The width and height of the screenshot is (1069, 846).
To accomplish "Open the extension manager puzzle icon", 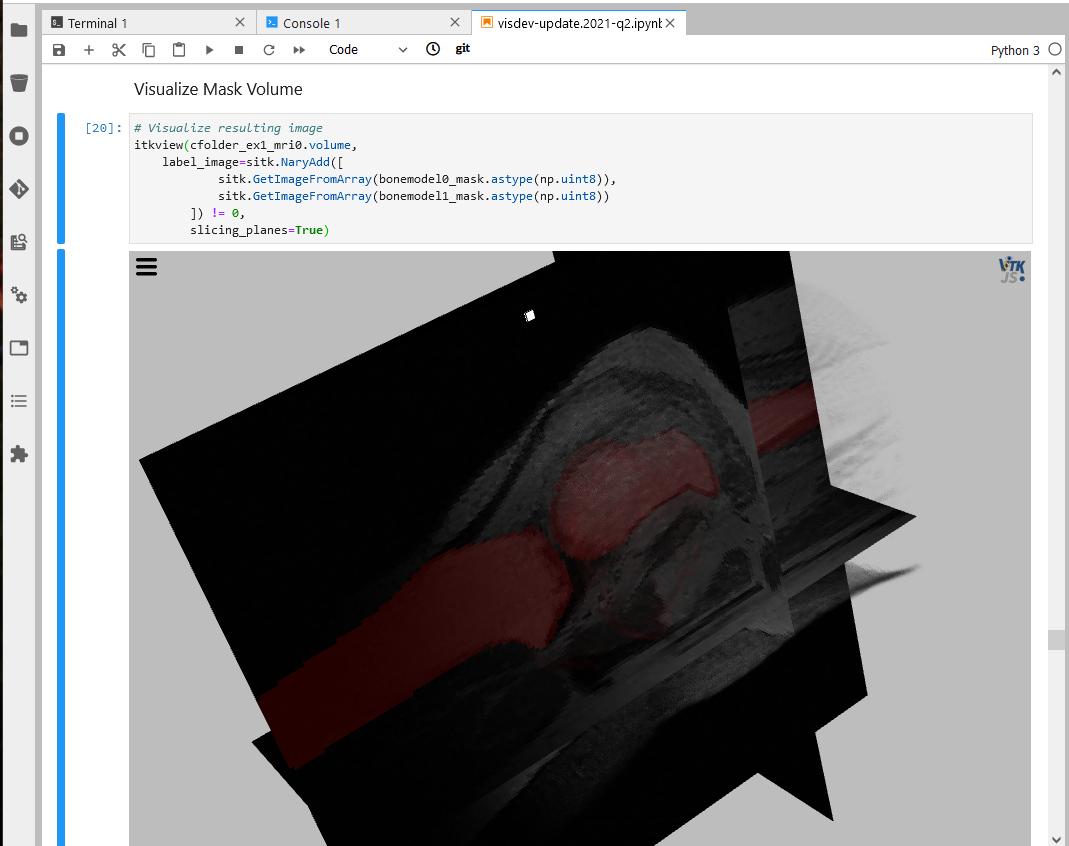I will 18,455.
